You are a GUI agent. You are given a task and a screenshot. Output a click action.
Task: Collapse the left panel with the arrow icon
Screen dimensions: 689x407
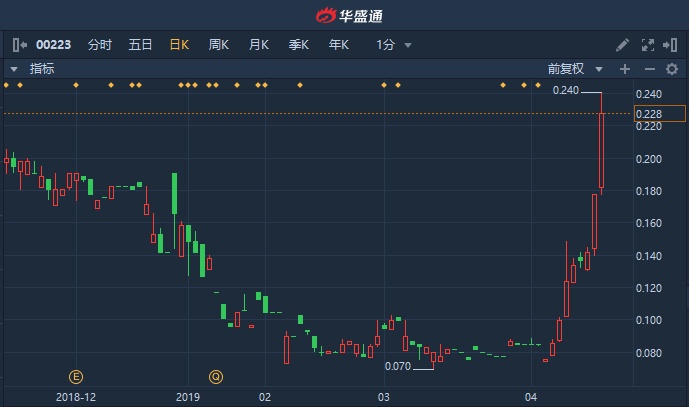(20, 45)
